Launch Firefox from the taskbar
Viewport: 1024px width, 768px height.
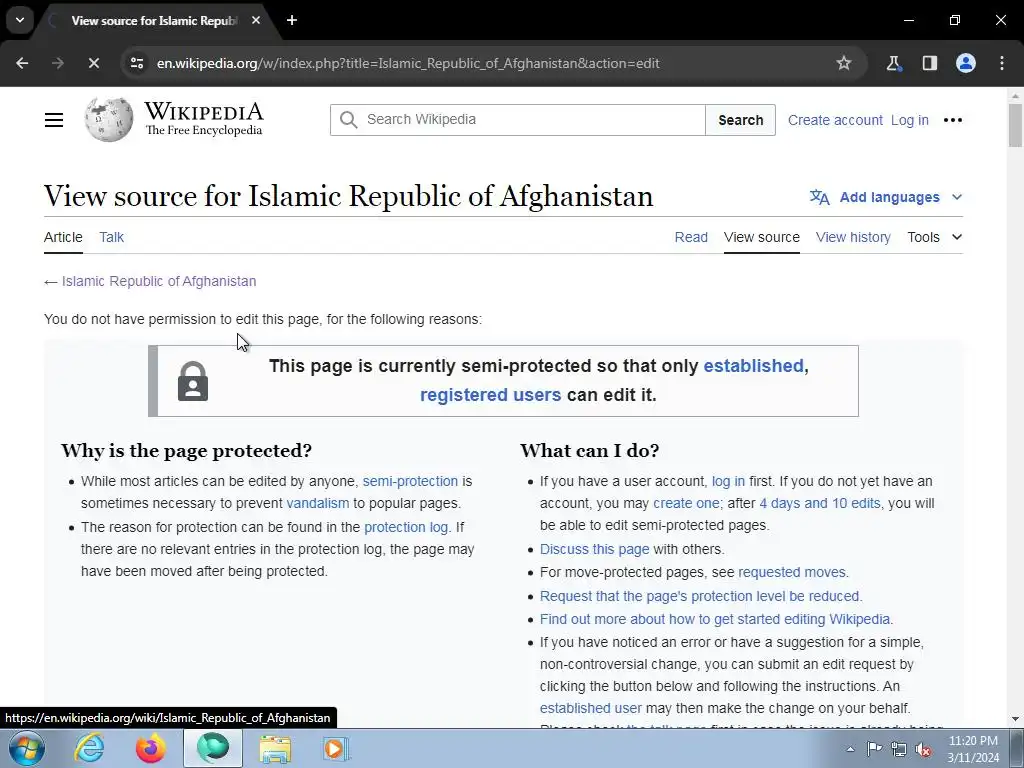pyautogui.click(x=150, y=748)
